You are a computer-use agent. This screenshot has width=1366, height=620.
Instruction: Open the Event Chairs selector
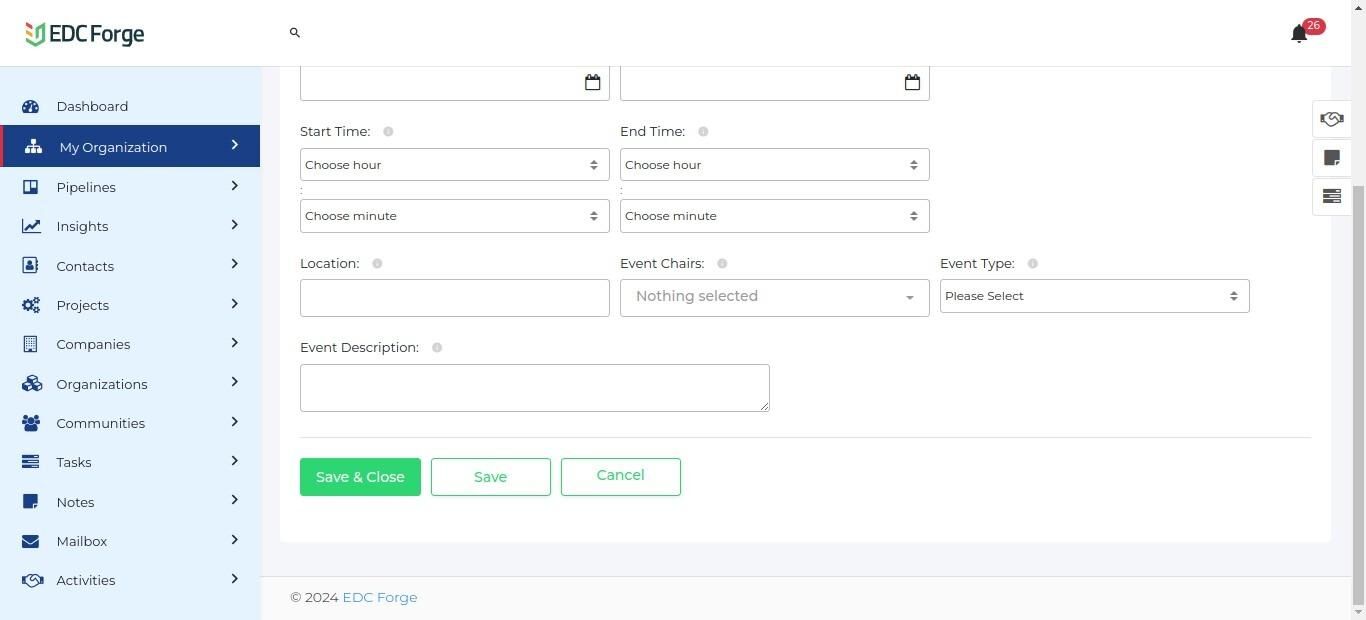click(x=774, y=297)
